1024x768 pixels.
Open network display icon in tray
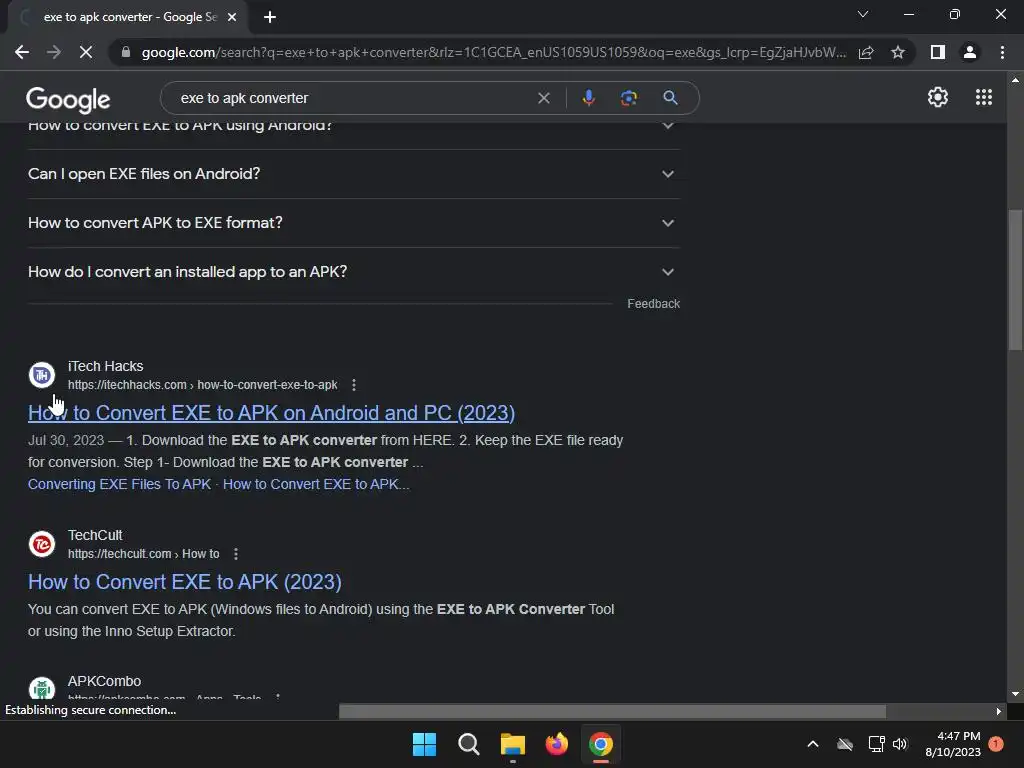[876, 744]
